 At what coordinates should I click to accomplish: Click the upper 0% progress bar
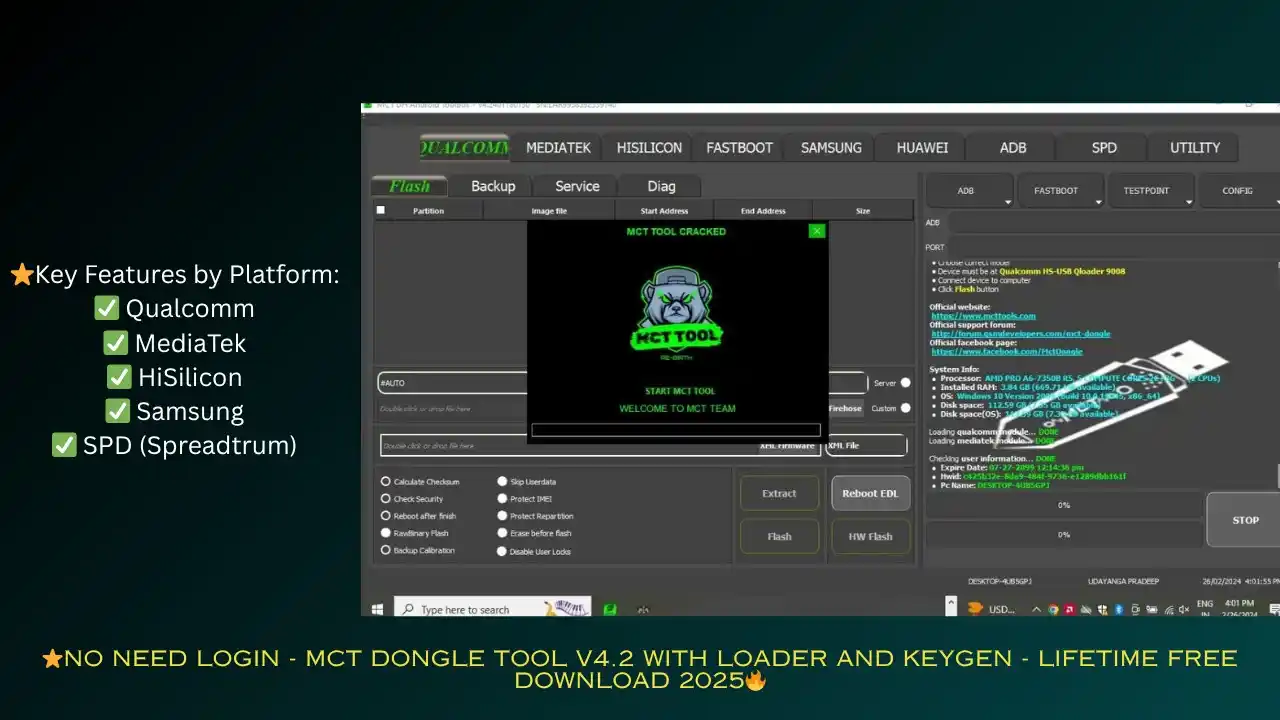point(1064,506)
